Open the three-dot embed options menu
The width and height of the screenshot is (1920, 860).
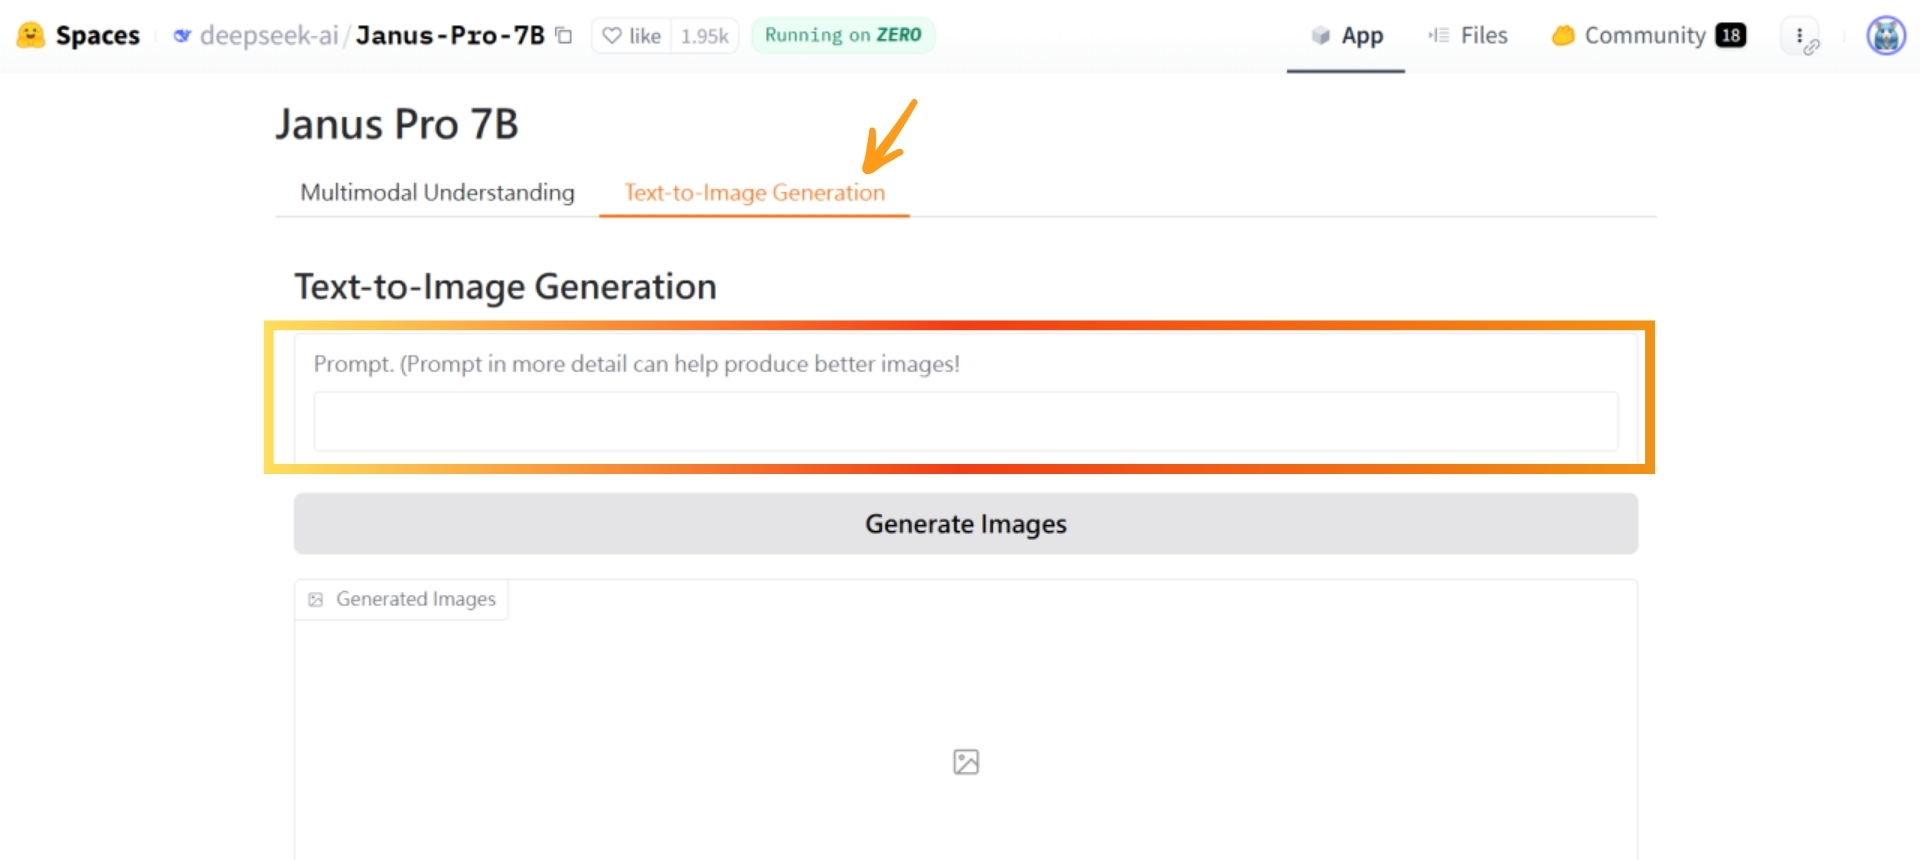coord(1801,35)
